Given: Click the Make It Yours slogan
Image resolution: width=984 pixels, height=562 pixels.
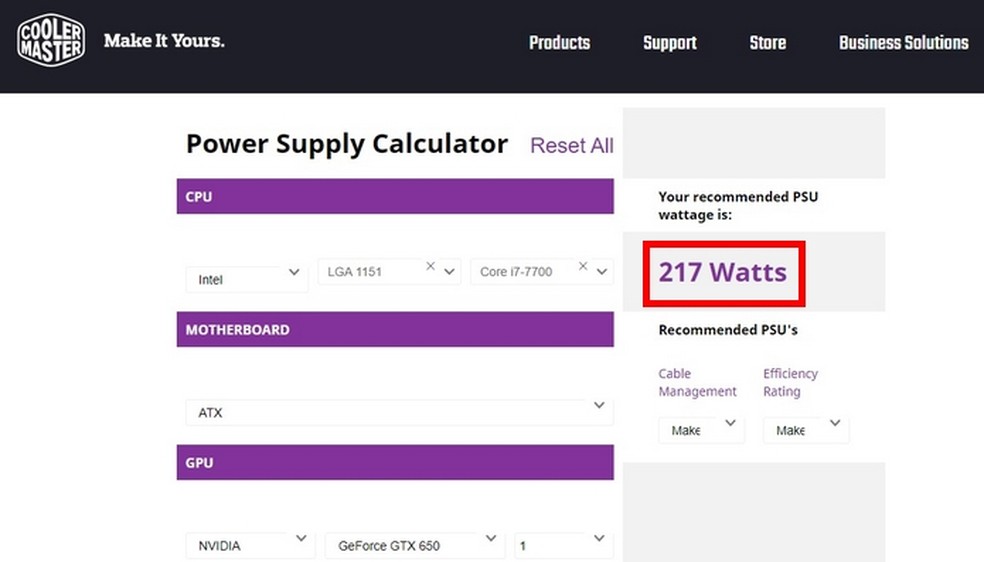Looking at the screenshot, I should tap(164, 41).
